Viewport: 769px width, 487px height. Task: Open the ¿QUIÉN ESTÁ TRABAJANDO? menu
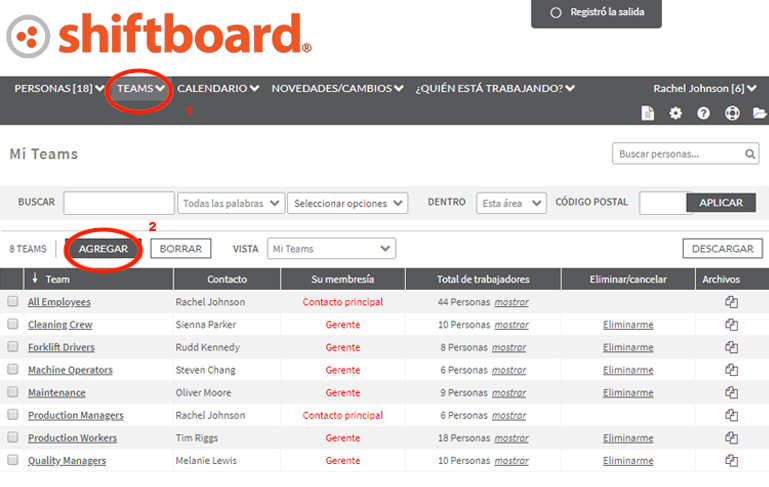(x=495, y=89)
